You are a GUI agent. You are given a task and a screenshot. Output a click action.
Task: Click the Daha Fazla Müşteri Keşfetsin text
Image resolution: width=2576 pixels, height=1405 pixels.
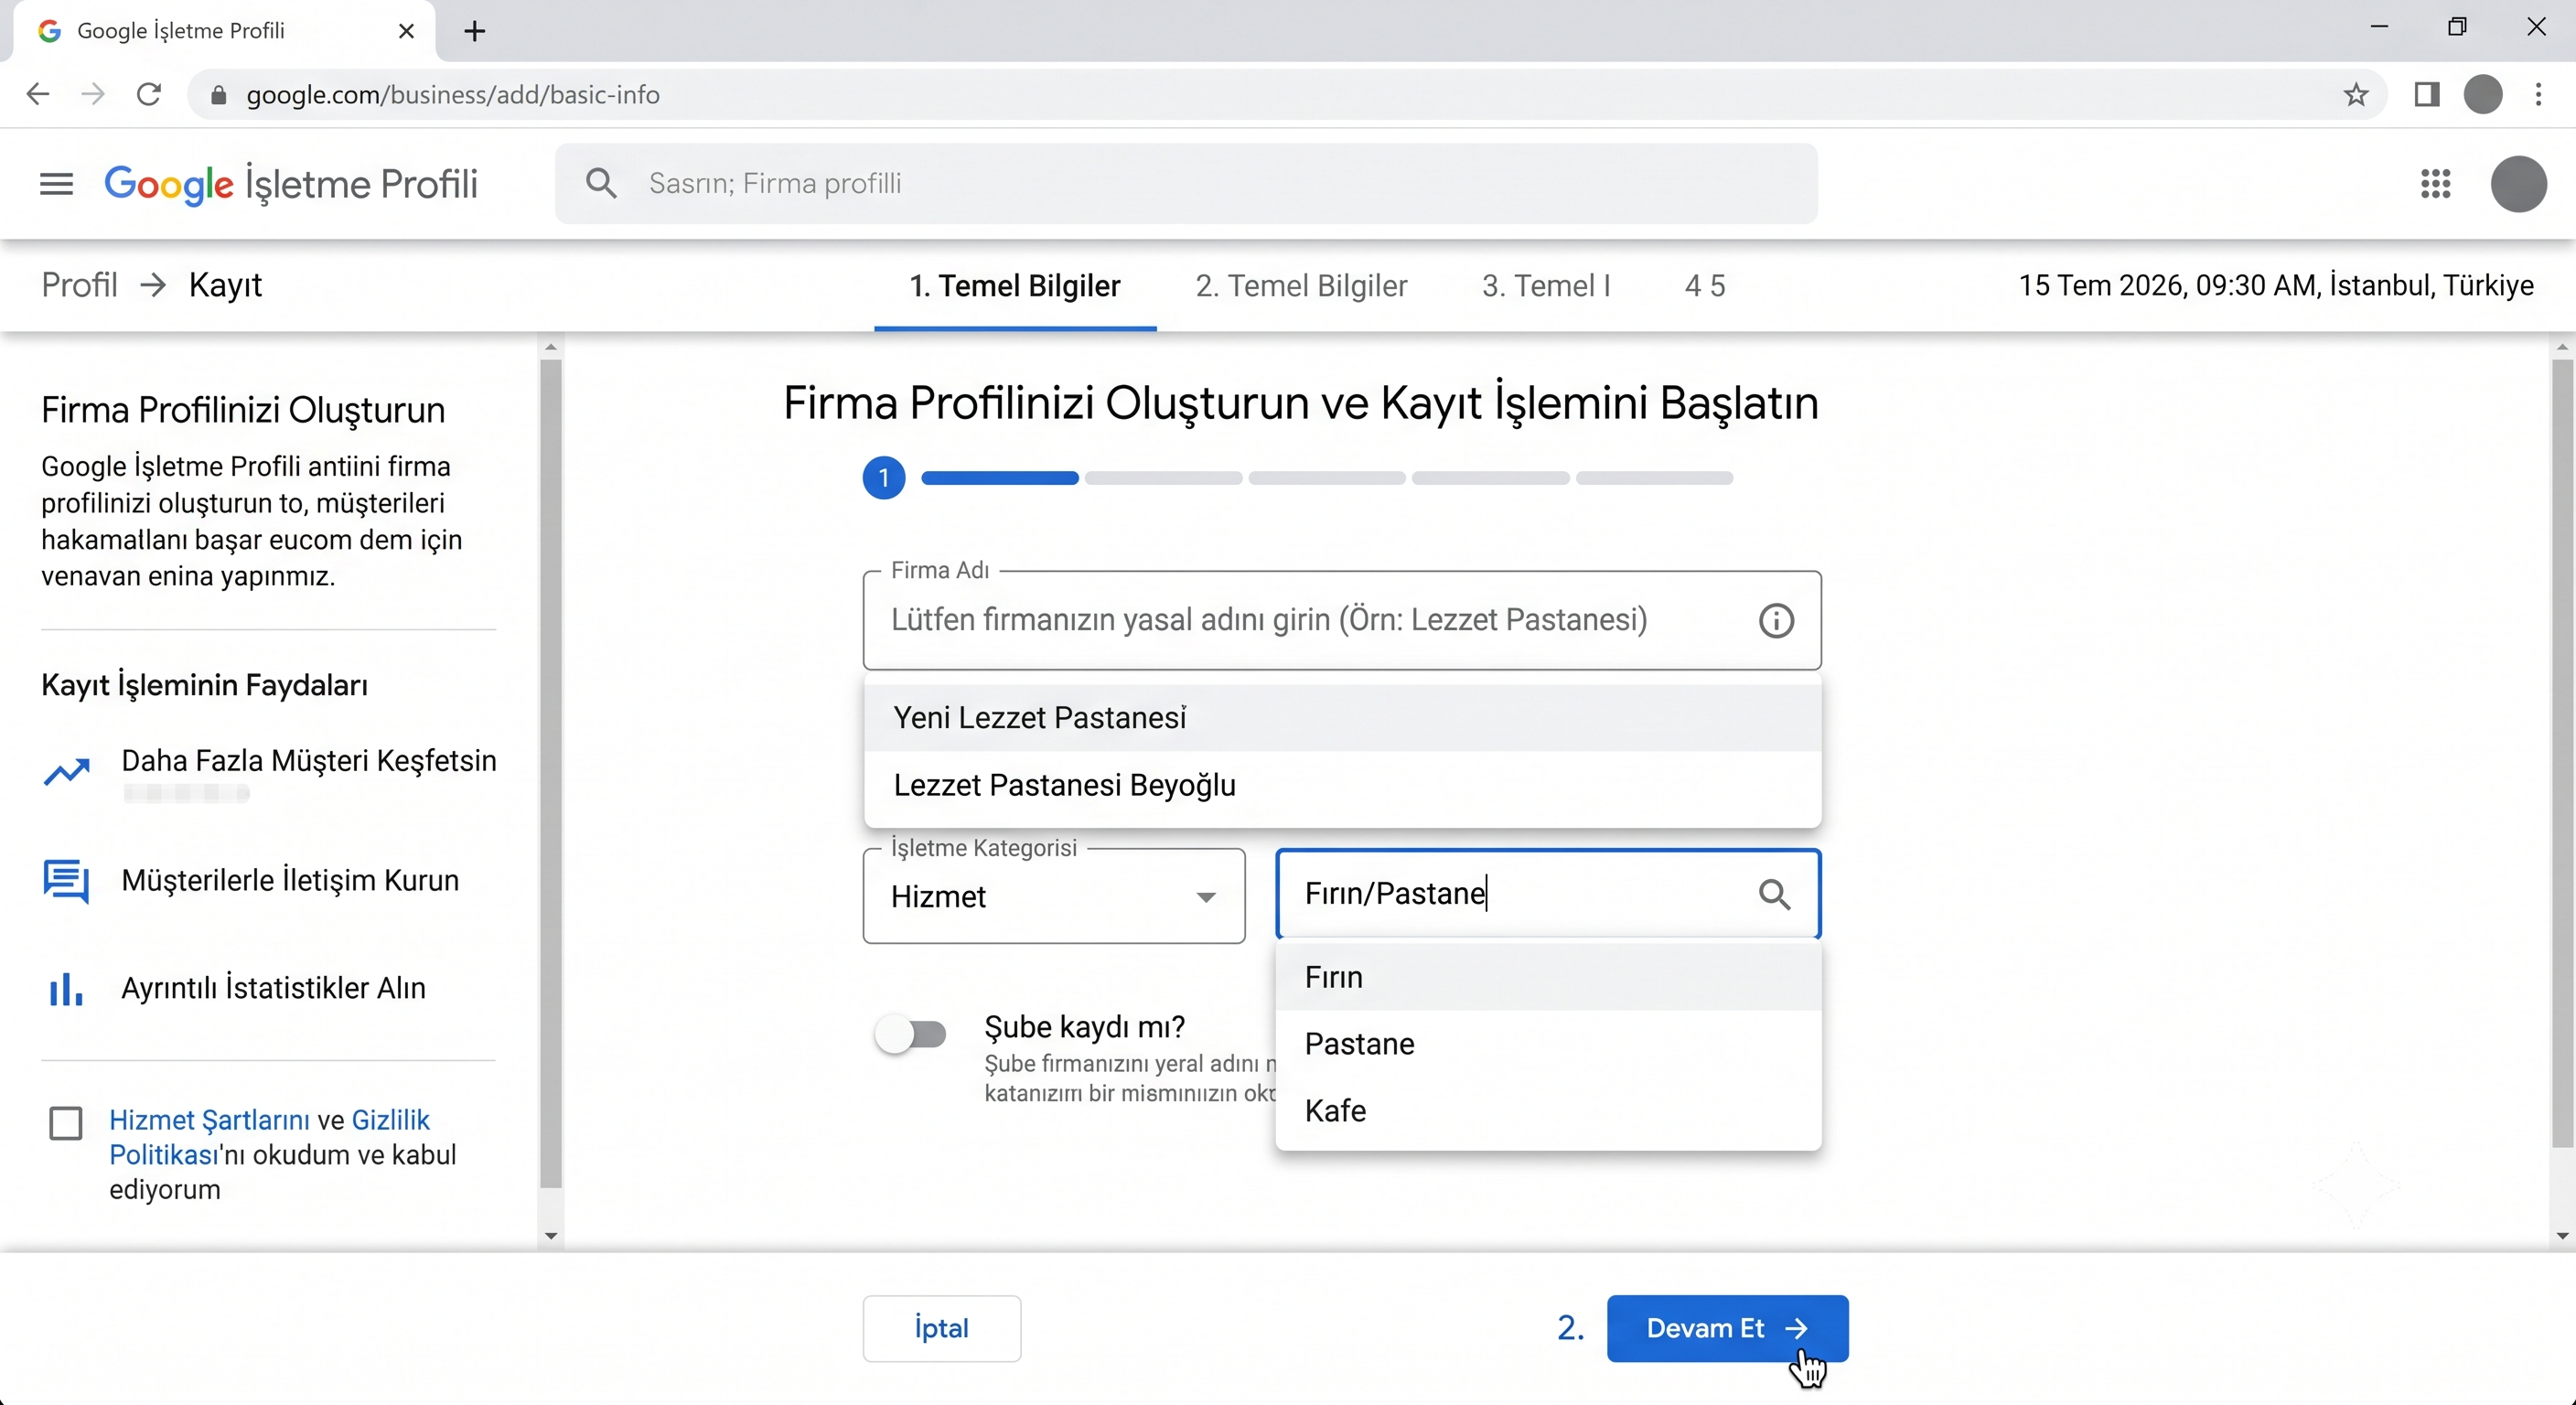pos(309,761)
